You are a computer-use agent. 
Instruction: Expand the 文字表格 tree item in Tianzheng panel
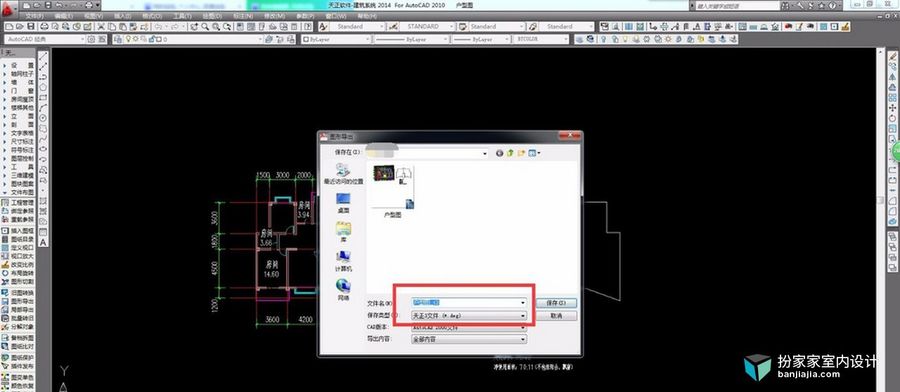(x=18, y=133)
